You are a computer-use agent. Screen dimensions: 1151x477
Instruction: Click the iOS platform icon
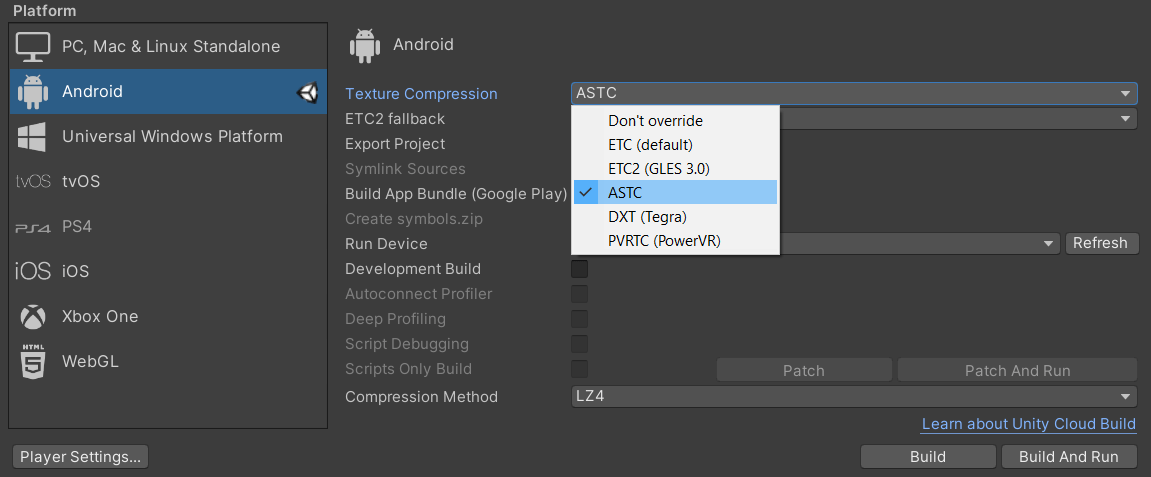tap(33, 272)
